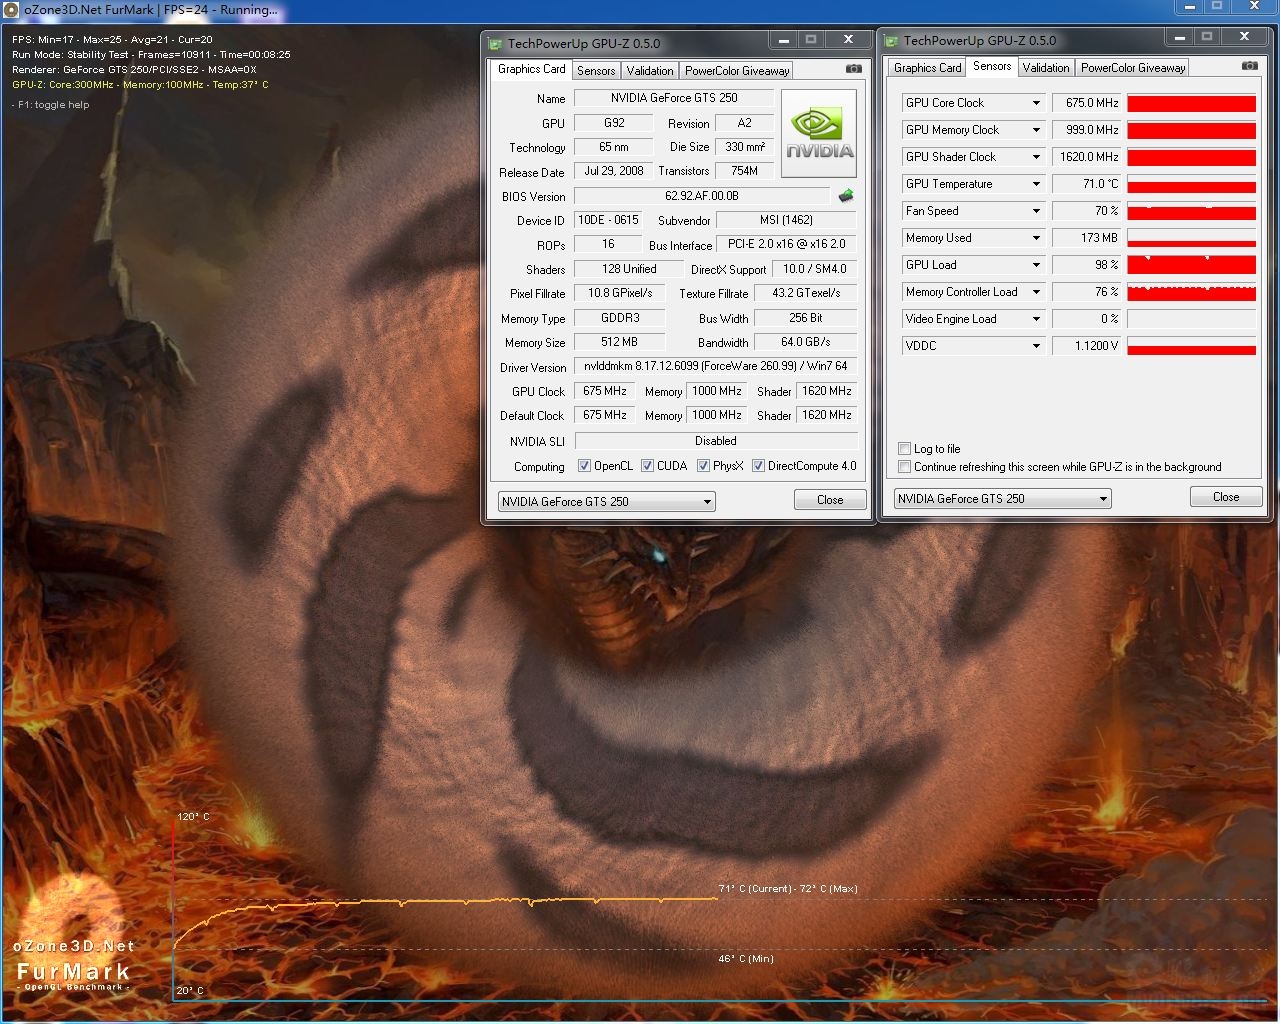This screenshot has width=1280, height=1024.
Task: Open PowerColor Giveaway tab in left GPU-Z window
Action: (737, 71)
